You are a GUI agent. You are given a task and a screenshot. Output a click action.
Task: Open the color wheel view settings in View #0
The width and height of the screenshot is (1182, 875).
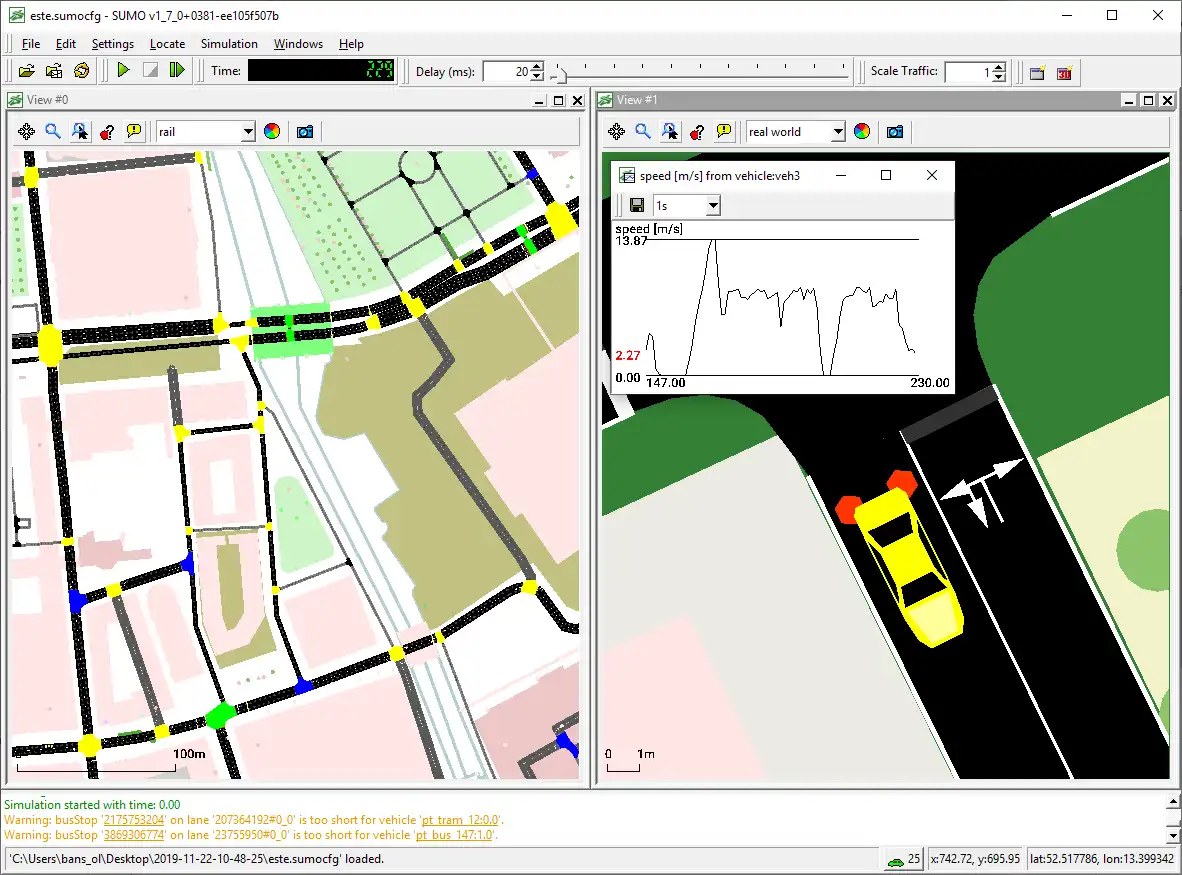272,132
